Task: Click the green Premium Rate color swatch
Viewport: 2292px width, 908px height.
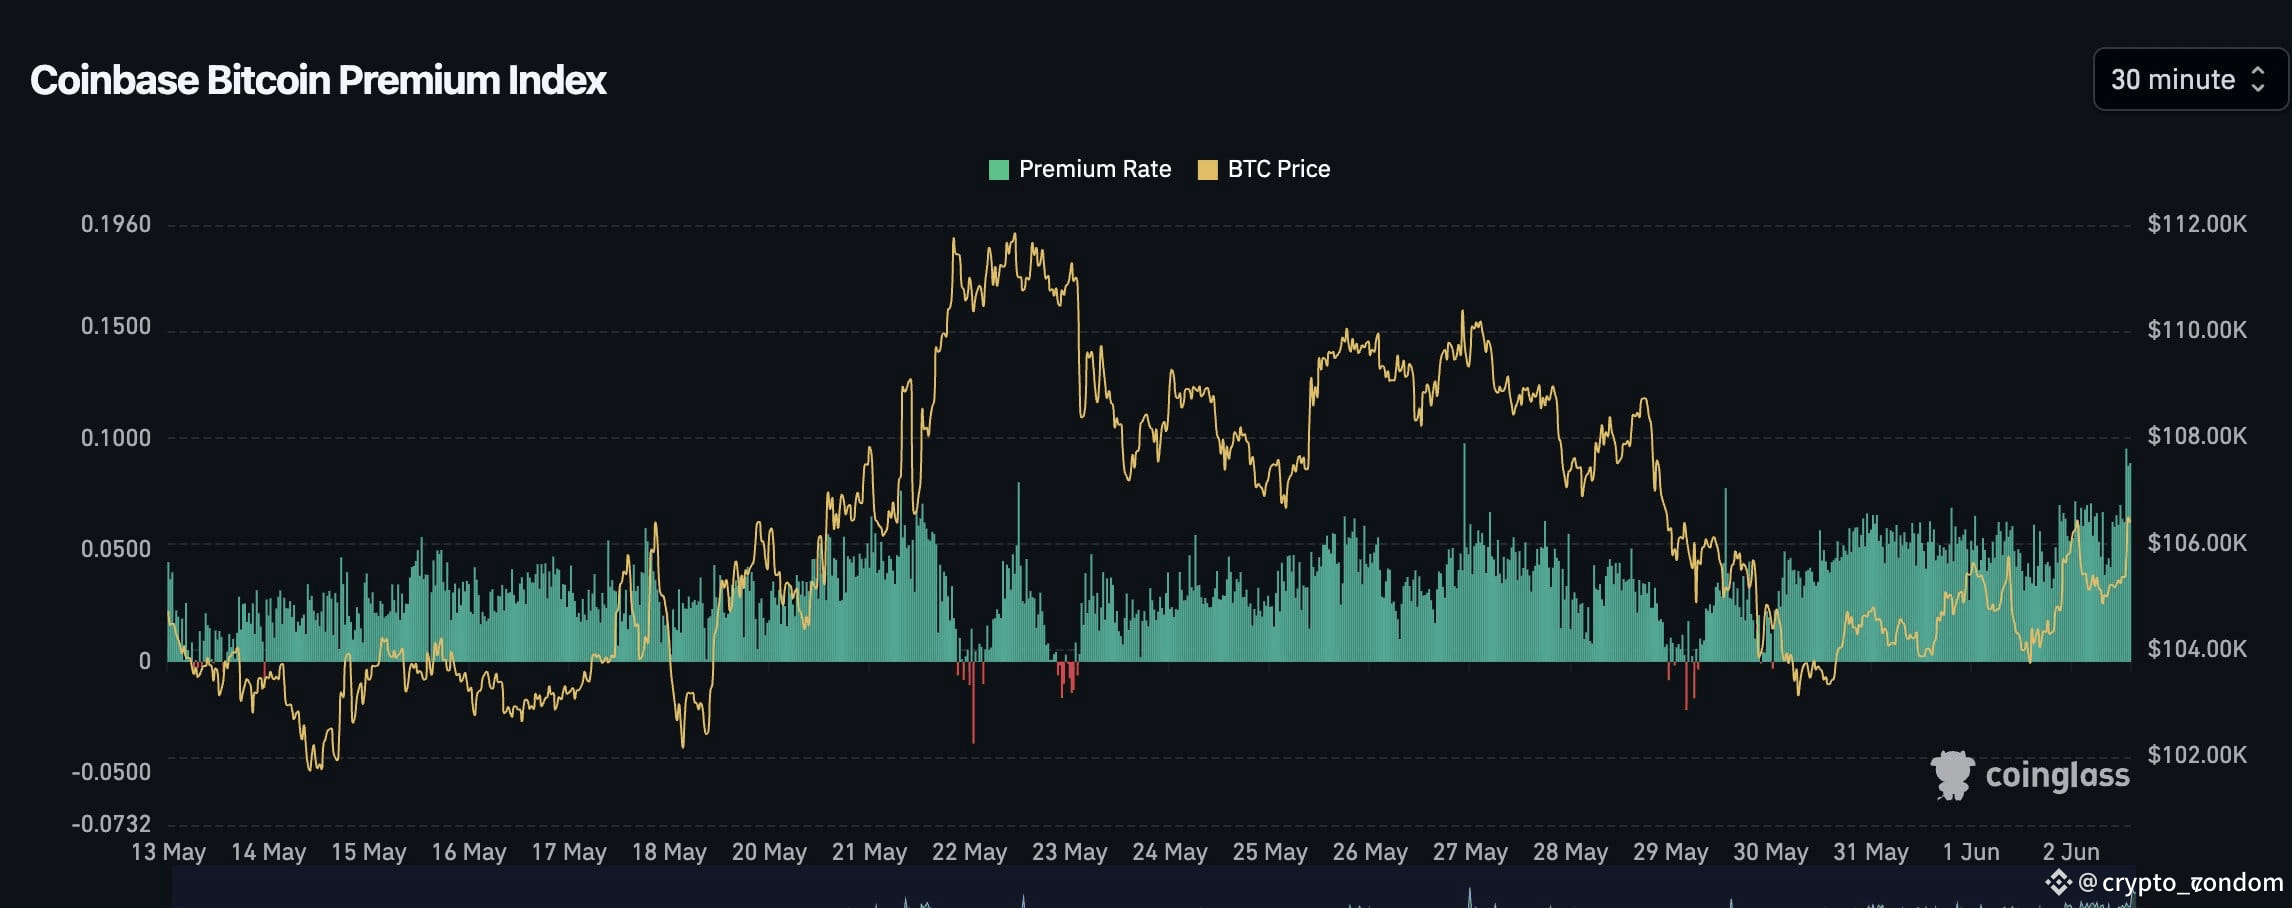Action: (x=998, y=170)
